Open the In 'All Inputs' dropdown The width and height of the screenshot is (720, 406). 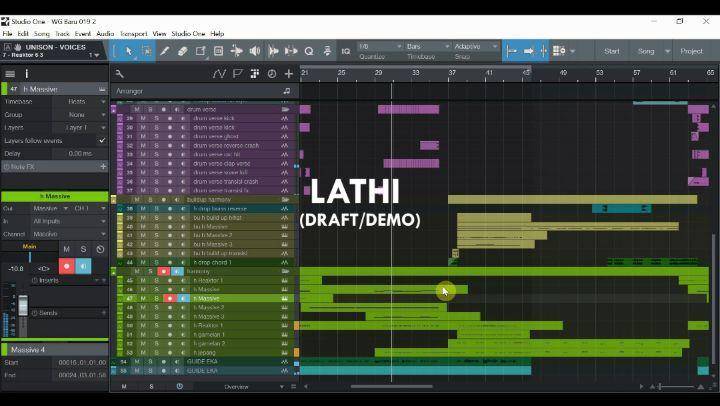(x=69, y=221)
